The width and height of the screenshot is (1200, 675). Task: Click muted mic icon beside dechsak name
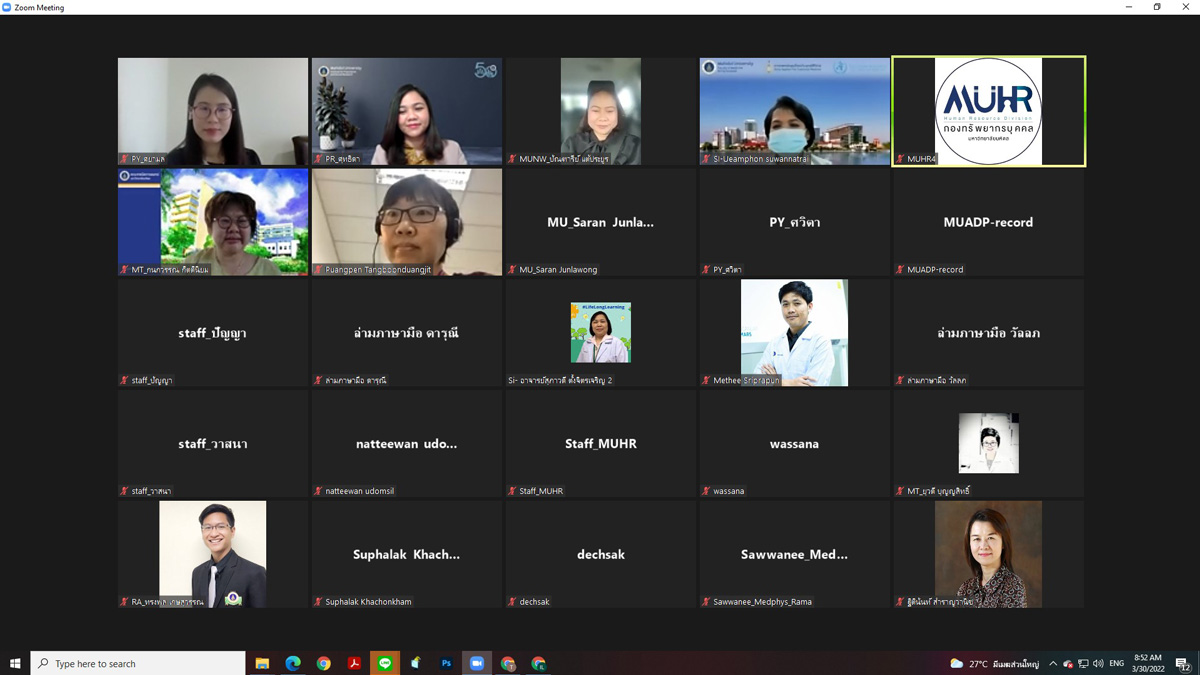click(x=512, y=602)
